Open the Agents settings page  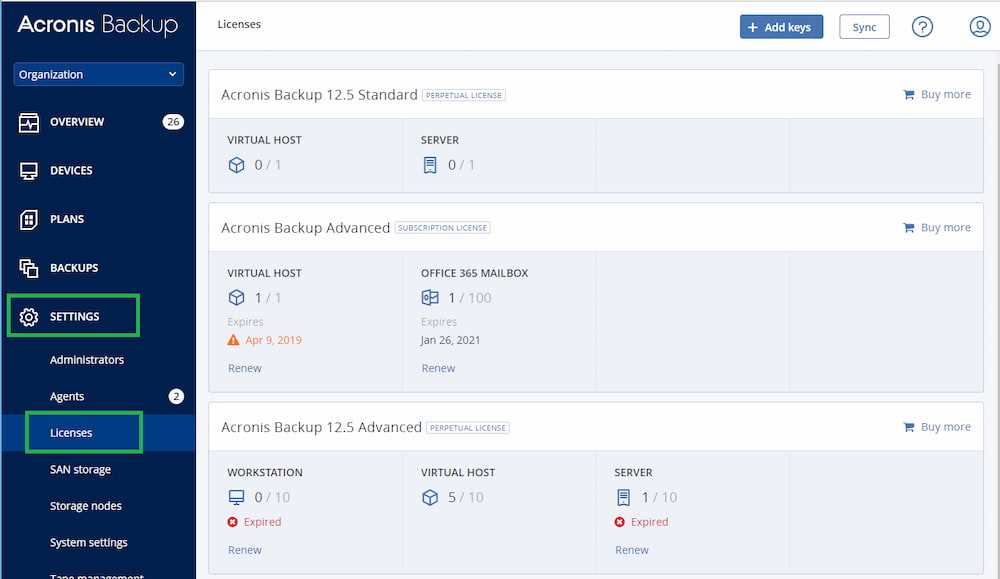point(67,396)
